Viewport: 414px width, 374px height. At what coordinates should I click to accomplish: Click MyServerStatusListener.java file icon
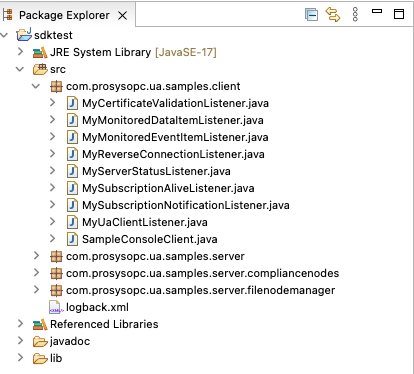[72, 171]
